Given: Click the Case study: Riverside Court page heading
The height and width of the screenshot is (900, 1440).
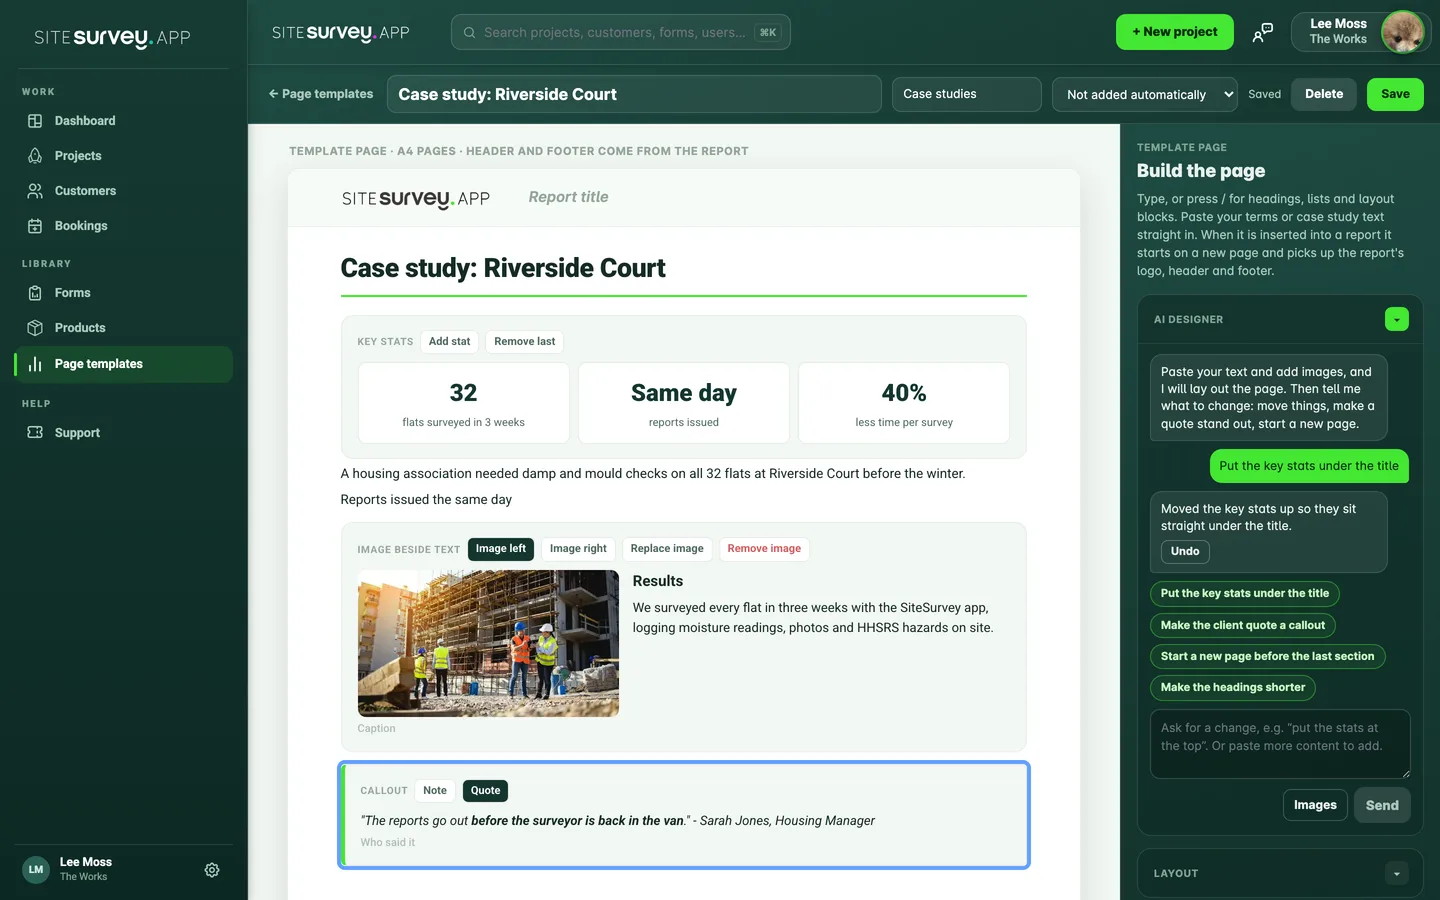Looking at the screenshot, I should tap(503, 268).
